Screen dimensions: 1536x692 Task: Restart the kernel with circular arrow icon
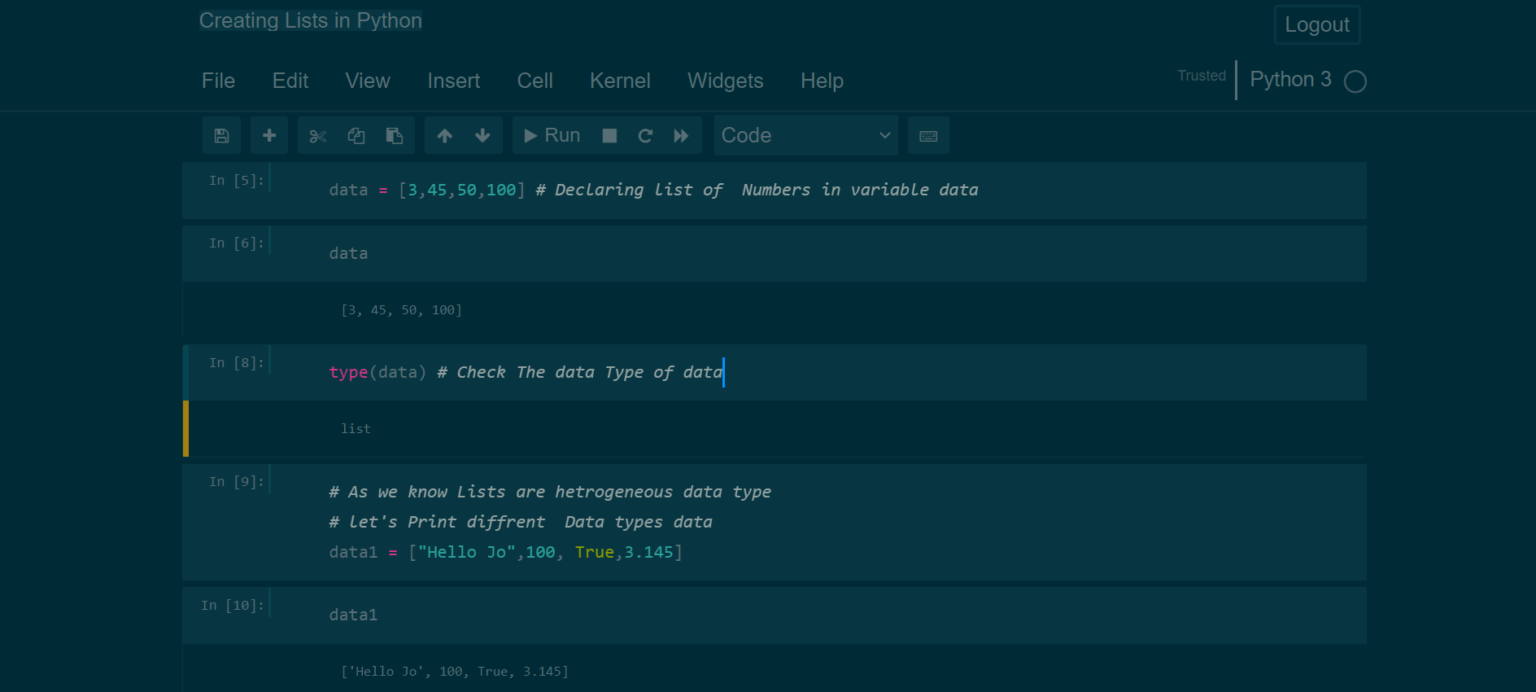645,136
